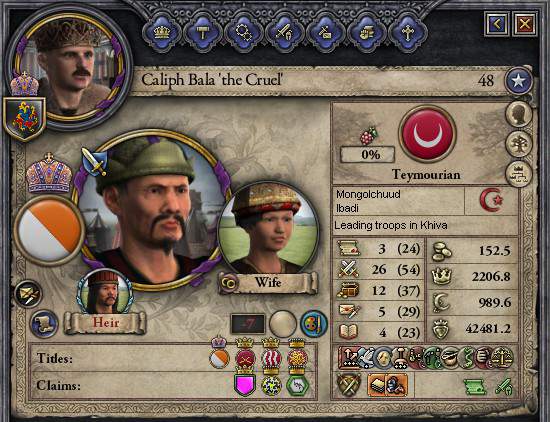The width and height of the screenshot is (550, 422).
Task: Open the Military tab with sword icon
Action: coord(285,33)
